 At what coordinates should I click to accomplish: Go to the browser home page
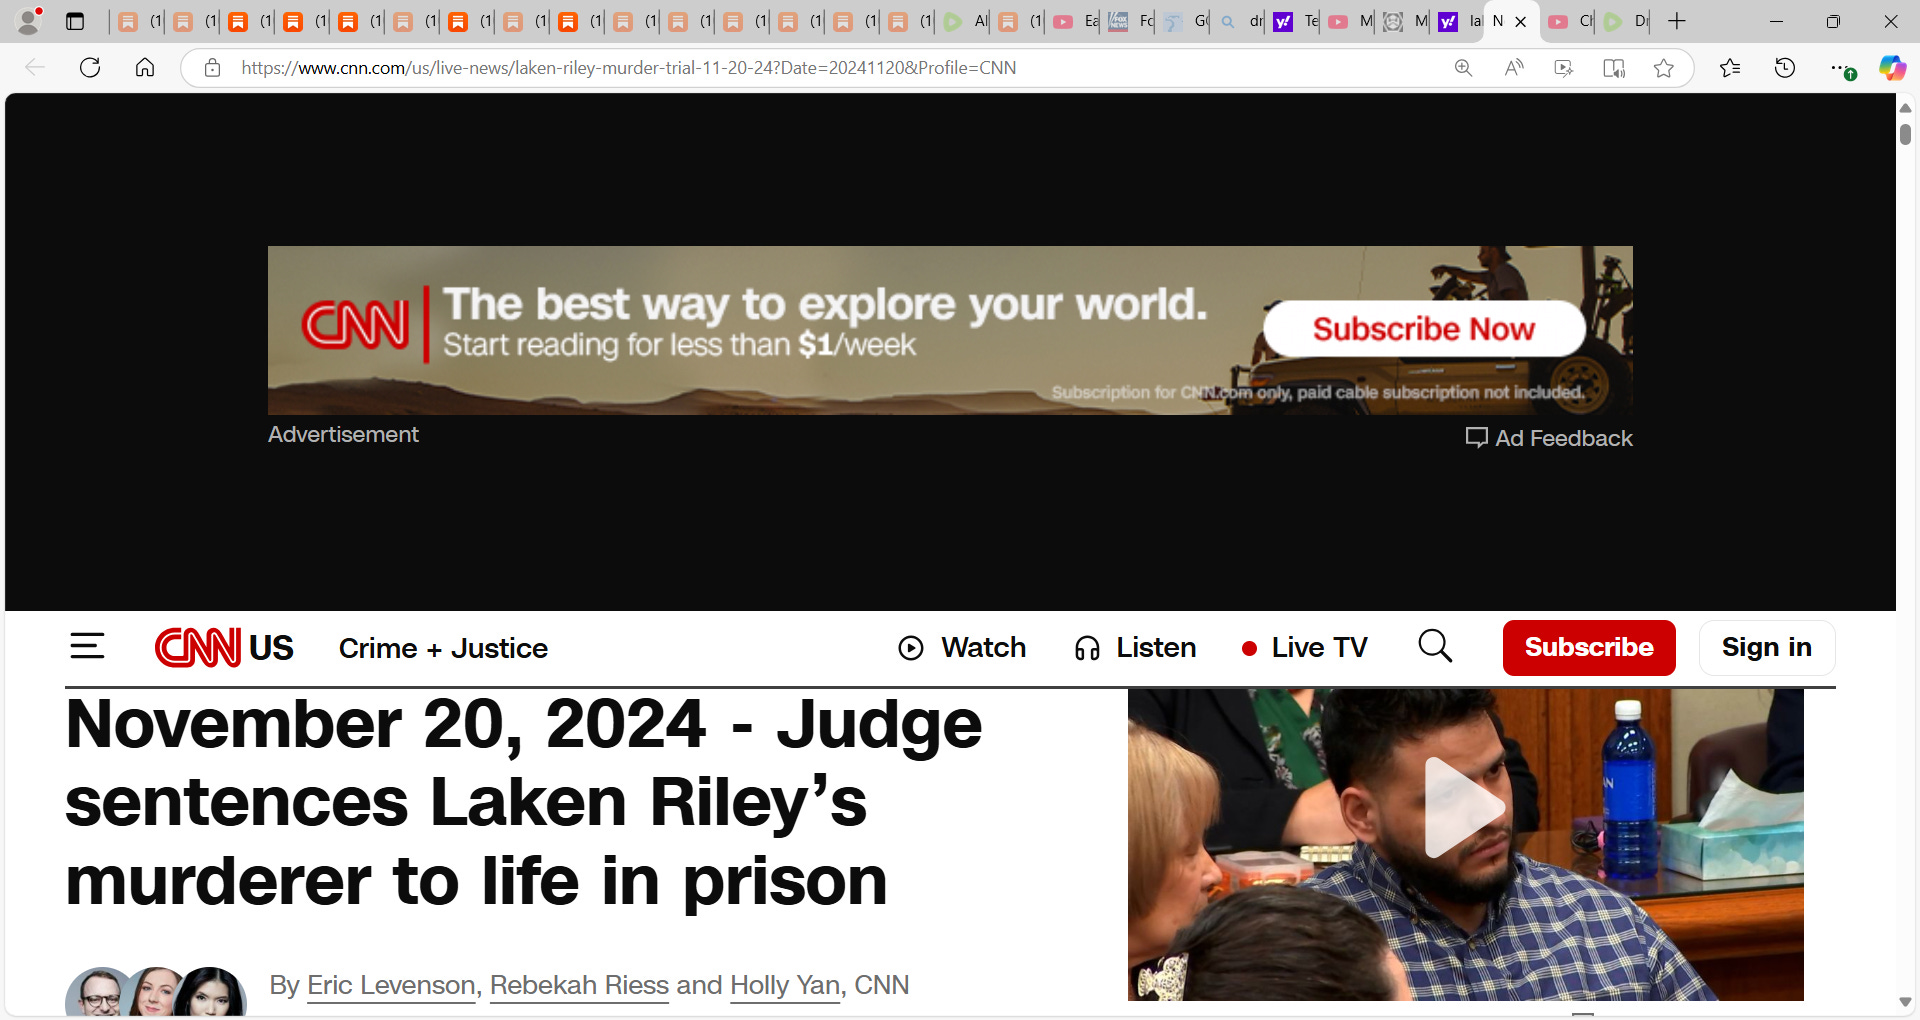pyautogui.click(x=145, y=67)
